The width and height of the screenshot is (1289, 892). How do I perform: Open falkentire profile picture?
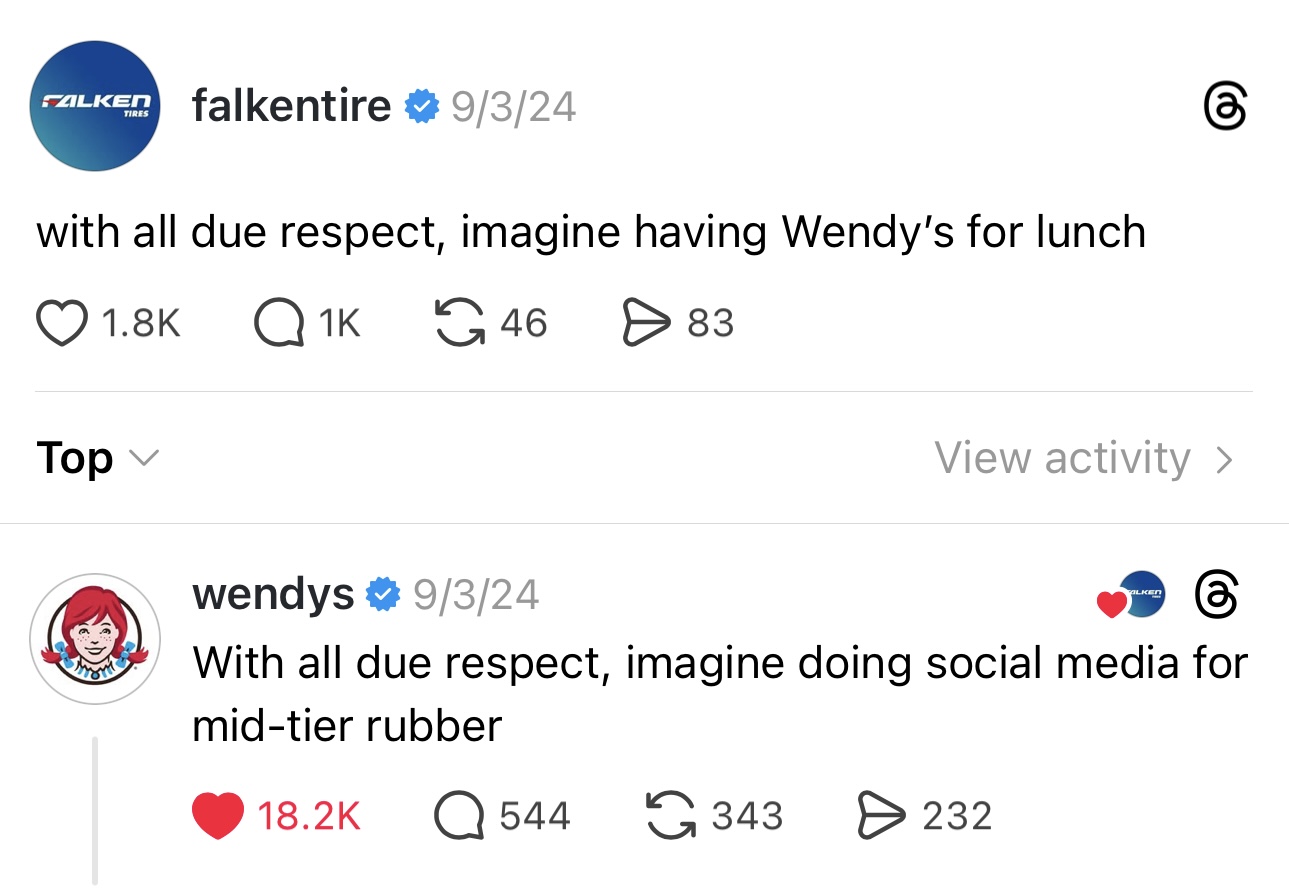click(x=96, y=106)
